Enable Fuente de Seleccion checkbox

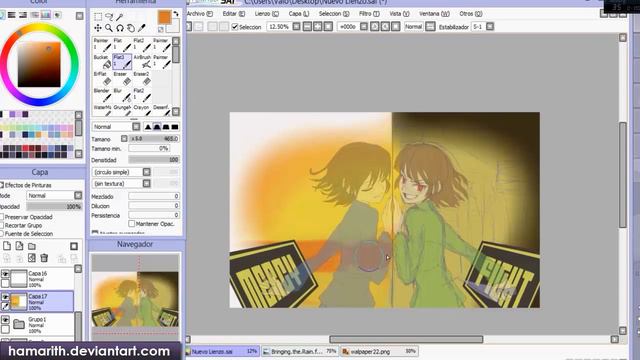[x=2, y=234]
